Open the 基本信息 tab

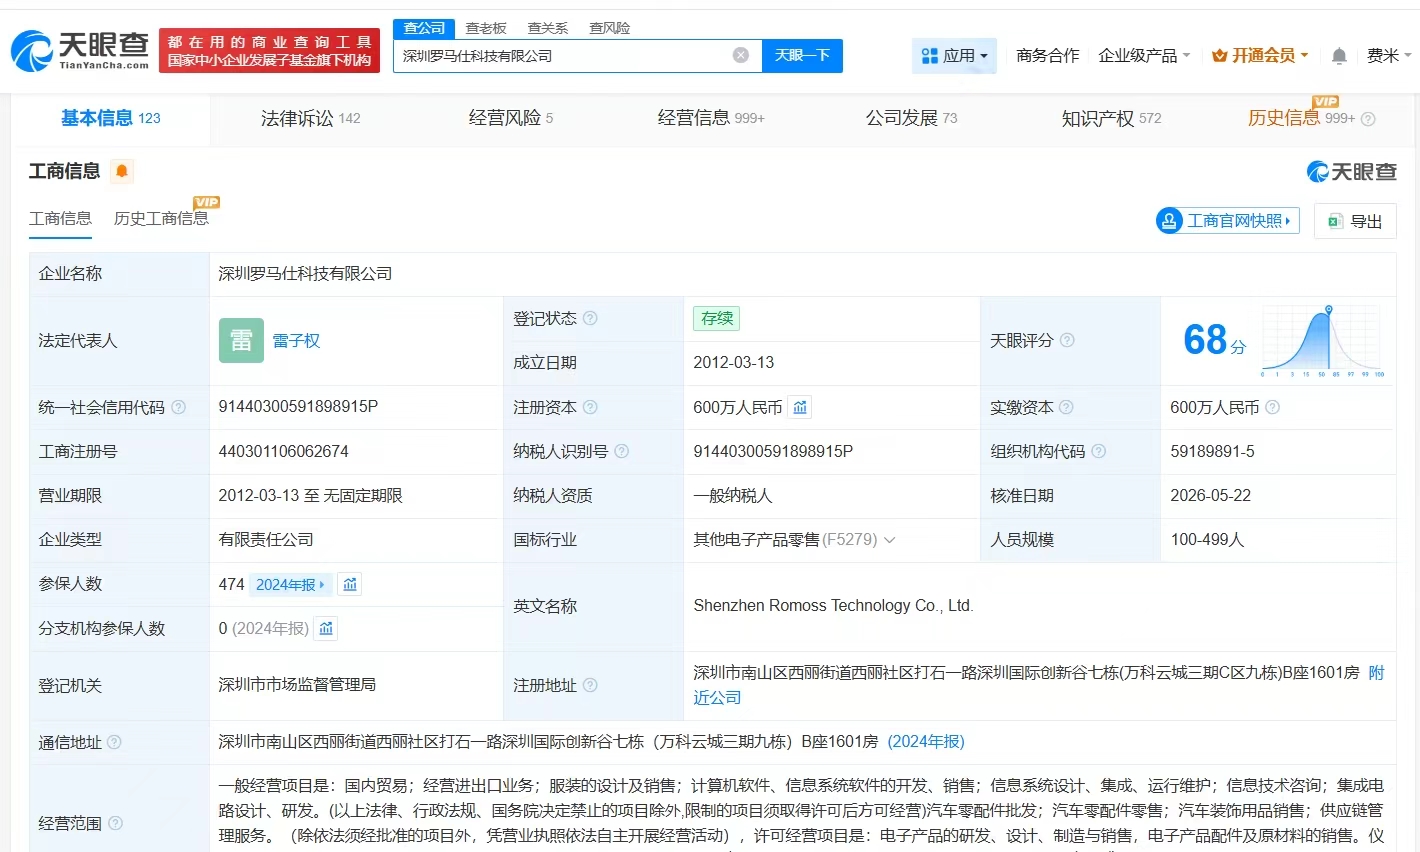pyautogui.click(x=110, y=118)
